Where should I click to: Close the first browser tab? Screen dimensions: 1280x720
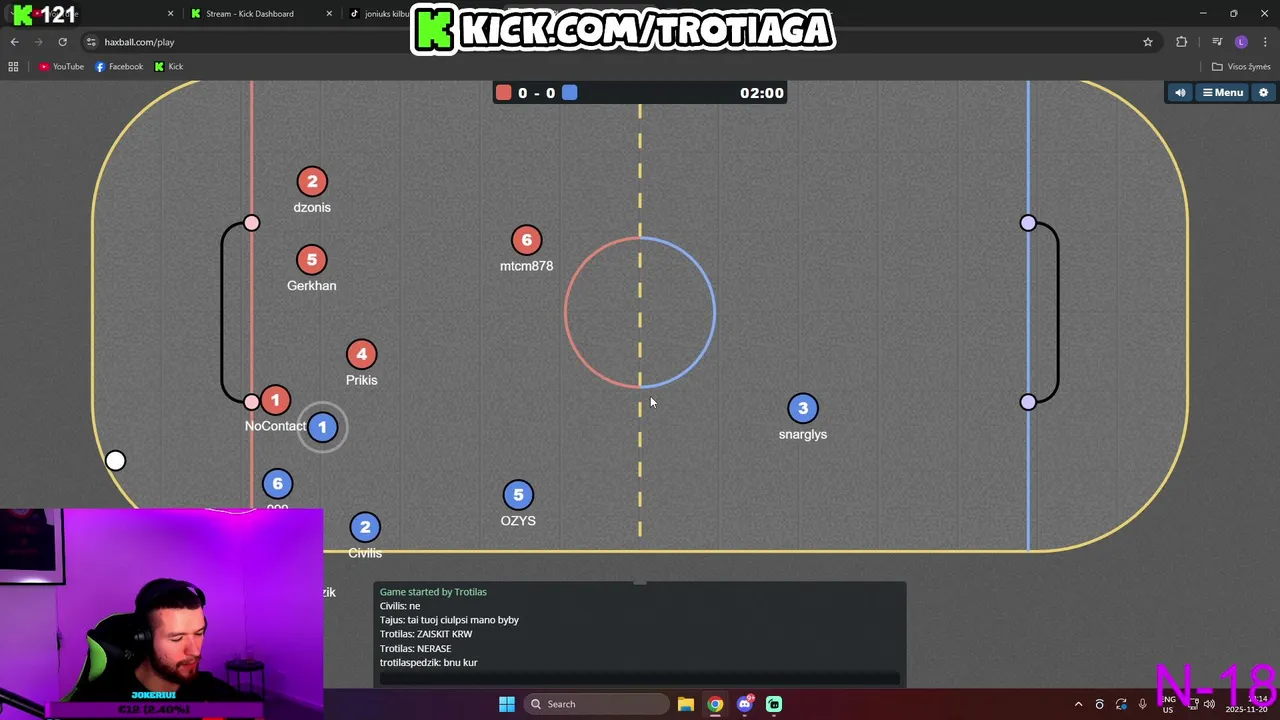[x=170, y=14]
